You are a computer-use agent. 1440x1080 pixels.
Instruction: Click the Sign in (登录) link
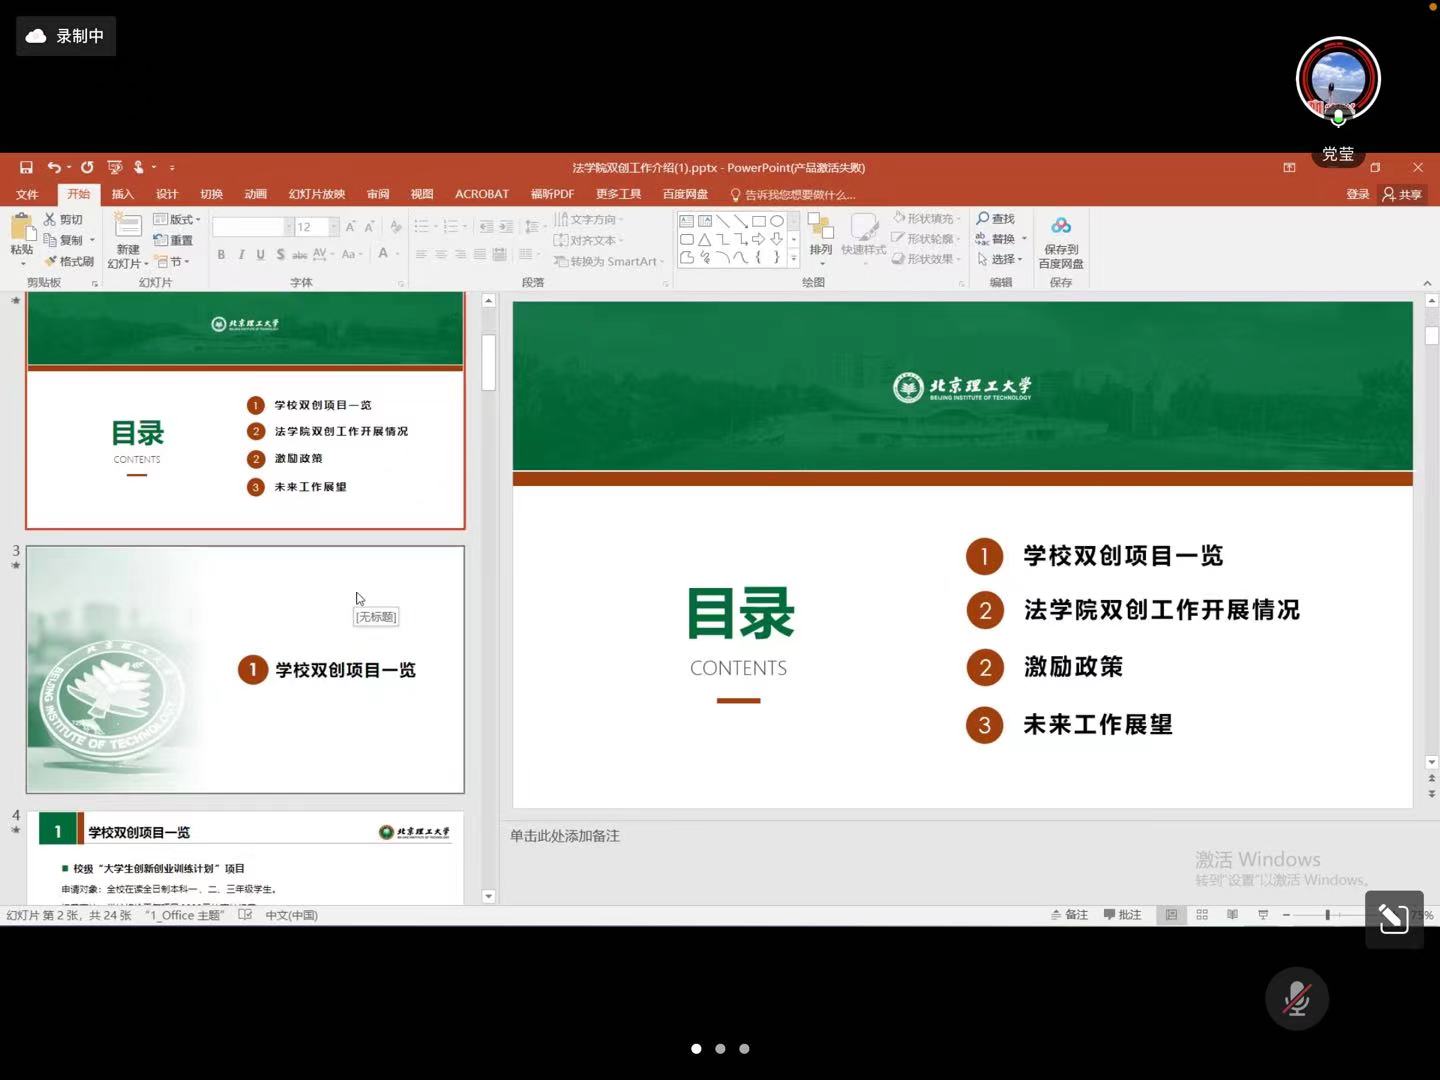coord(1357,194)
